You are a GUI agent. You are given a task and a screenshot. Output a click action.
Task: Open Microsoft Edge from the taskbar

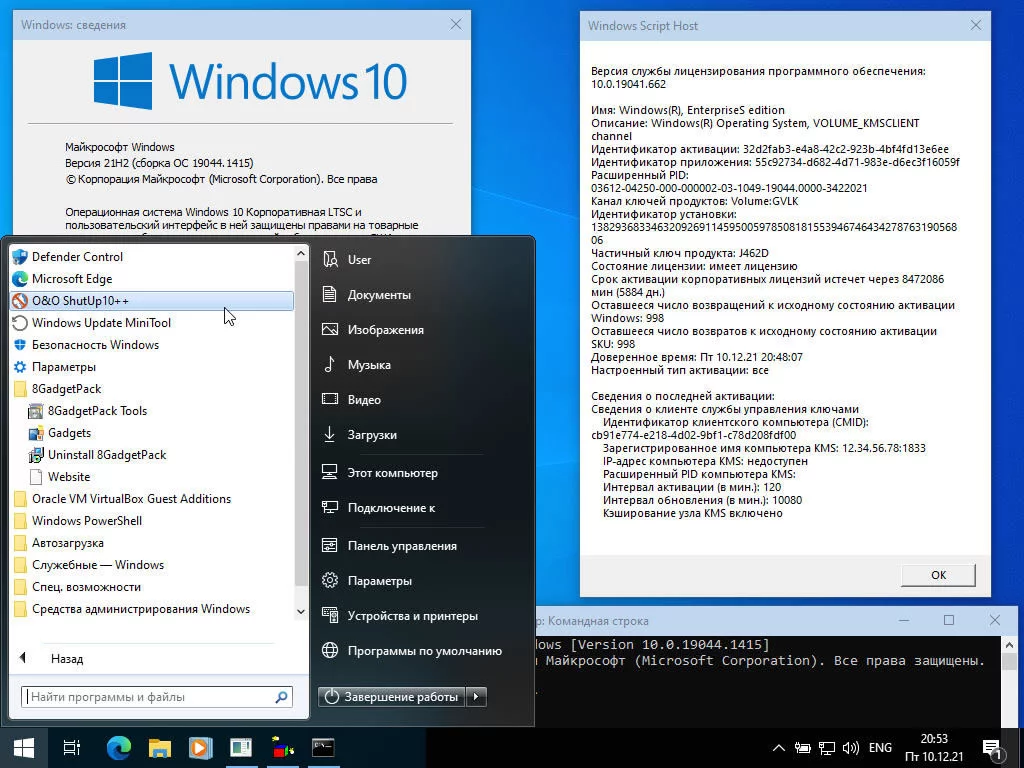click(x=119, y=747)
